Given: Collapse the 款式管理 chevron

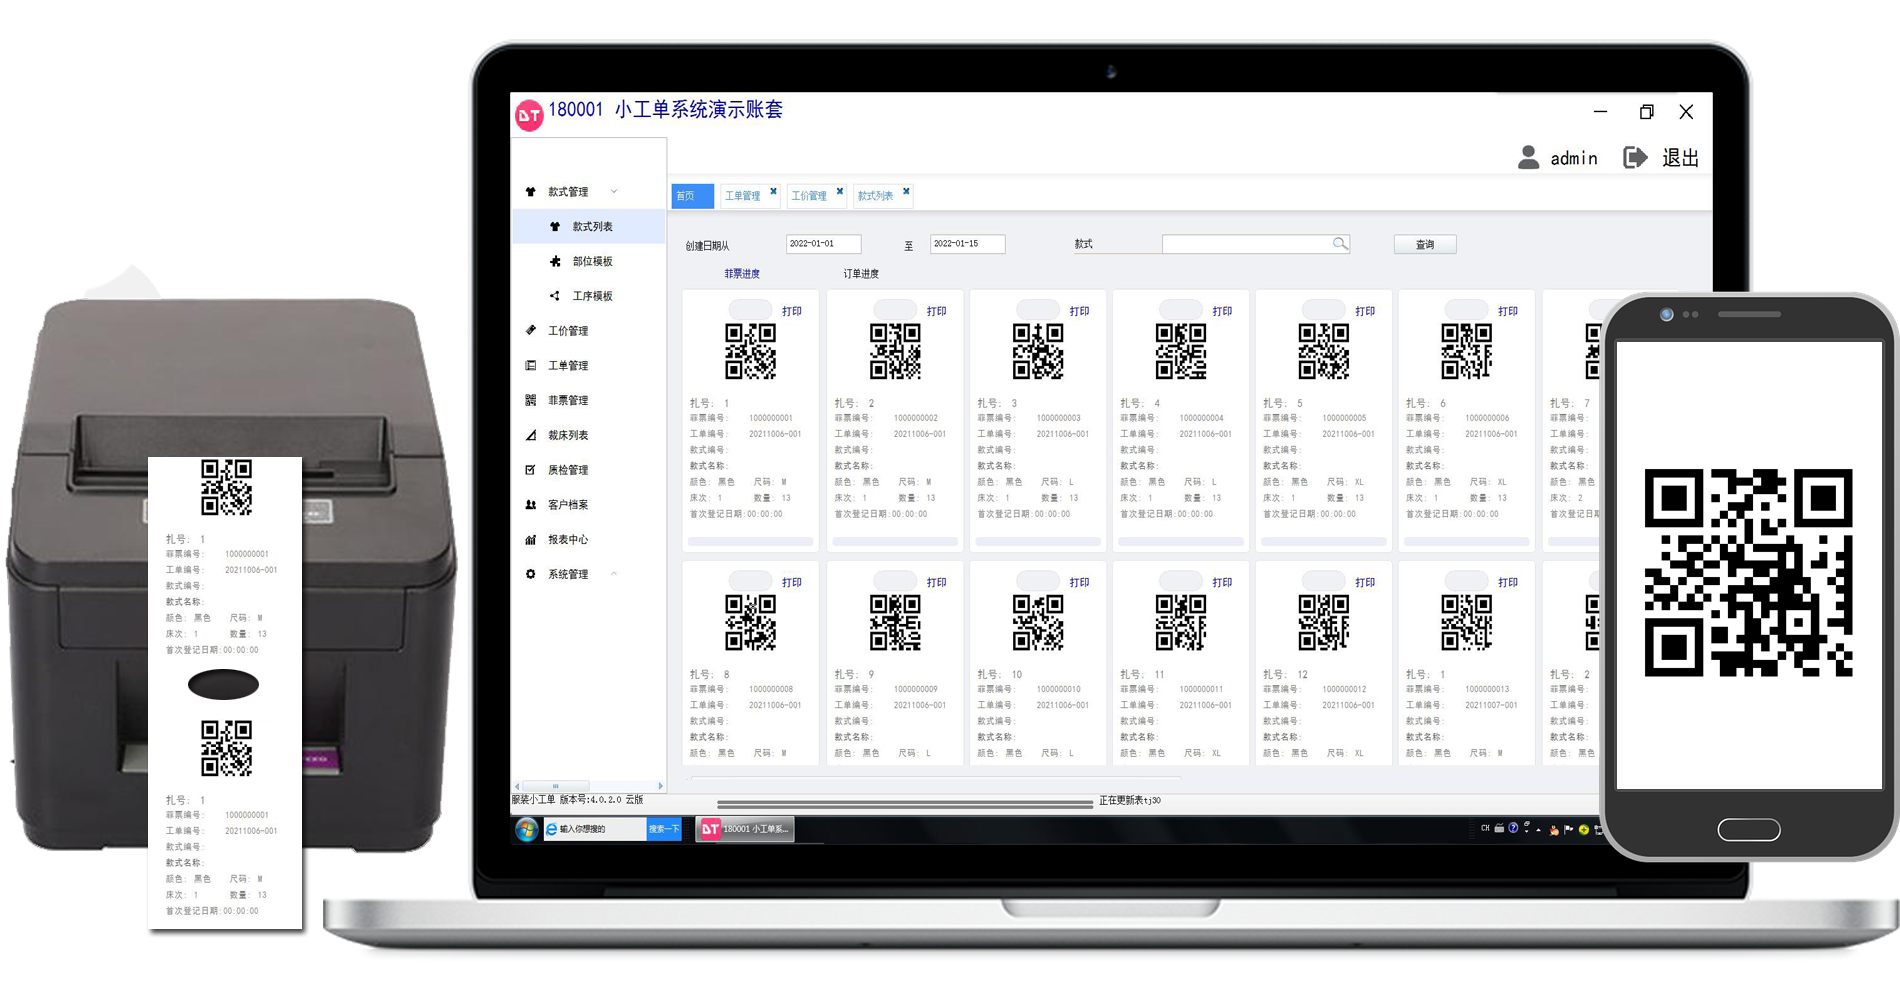Looking at the screenshot, I should (x=614, y=192).
